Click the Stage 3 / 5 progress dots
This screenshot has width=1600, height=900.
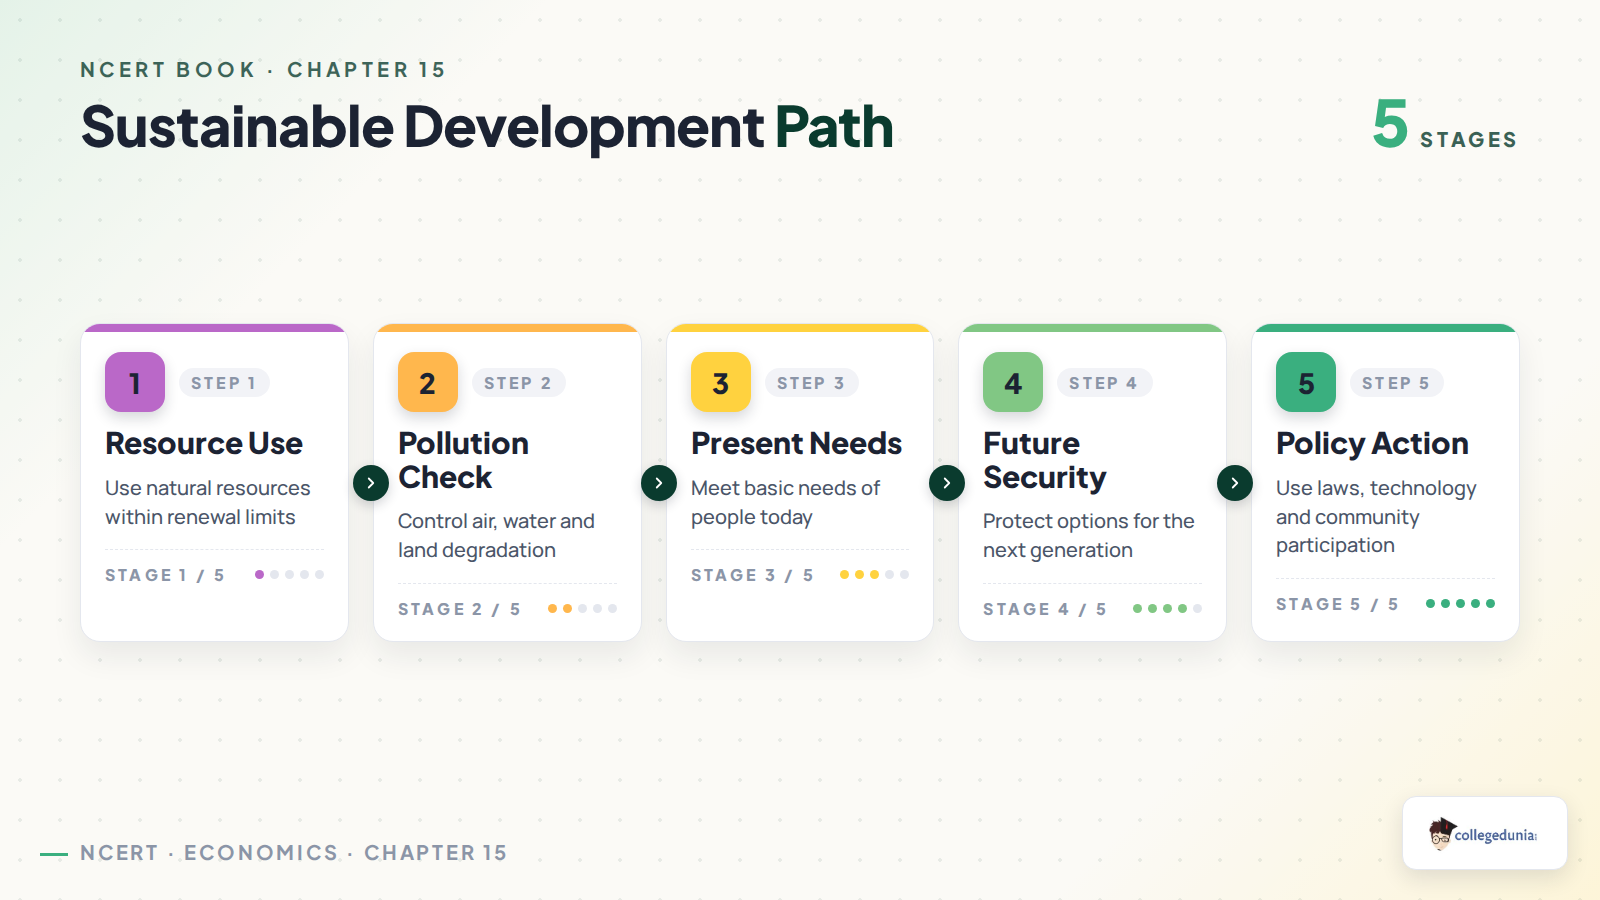pos(875,575)
